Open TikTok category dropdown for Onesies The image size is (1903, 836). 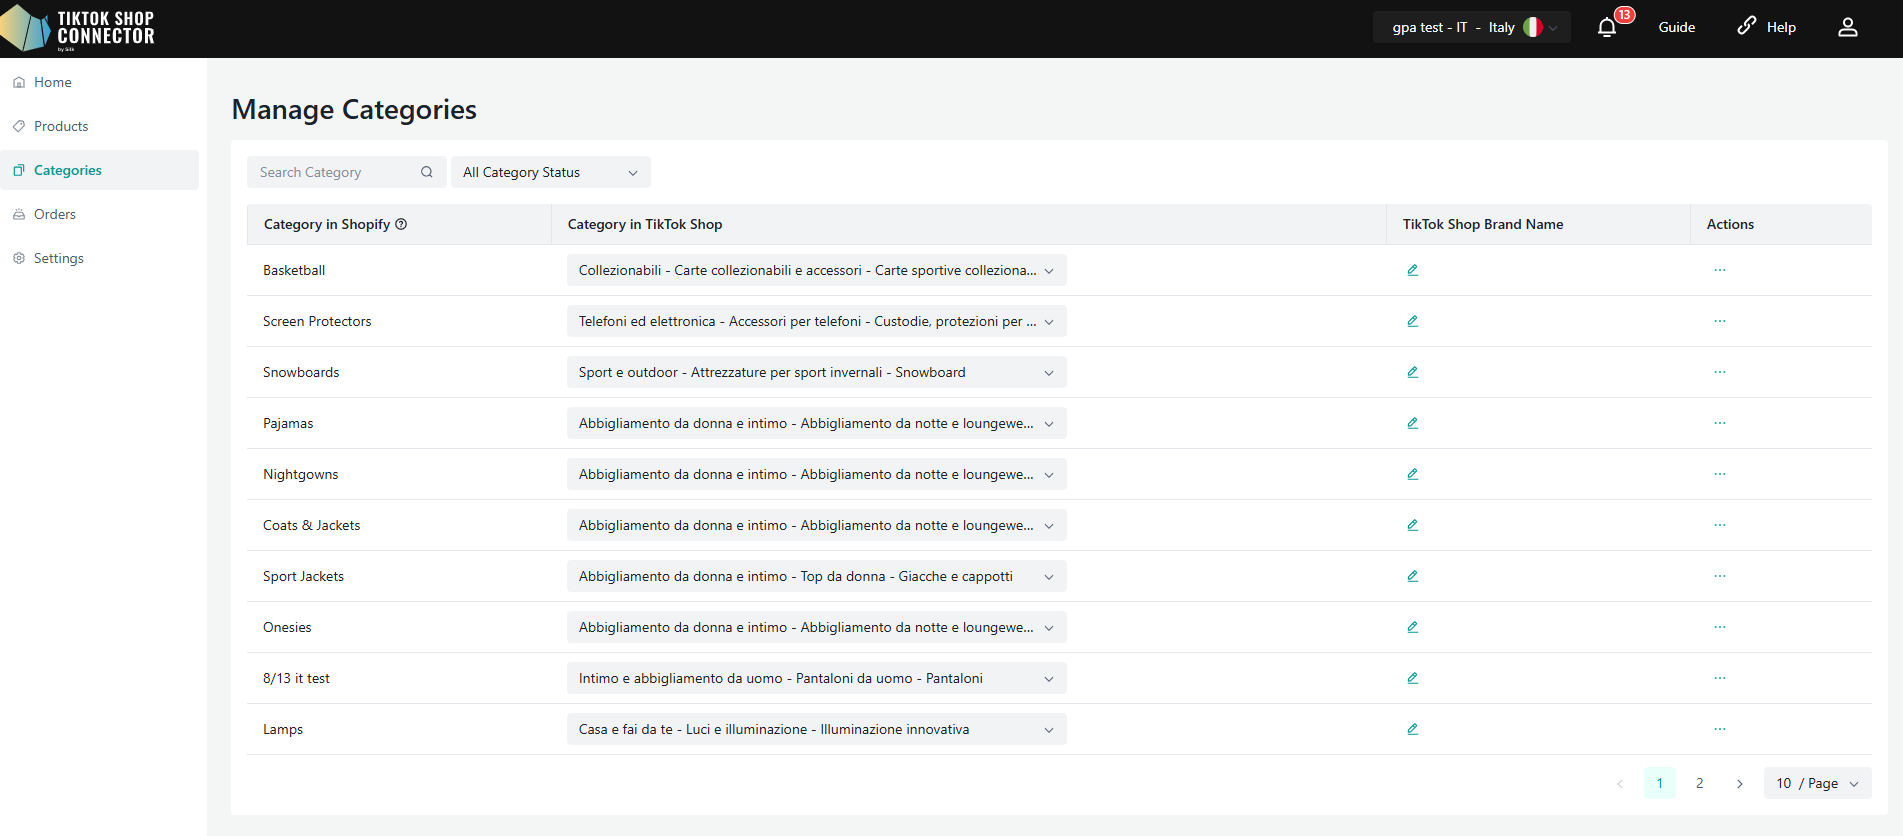(x=817, y=627)
